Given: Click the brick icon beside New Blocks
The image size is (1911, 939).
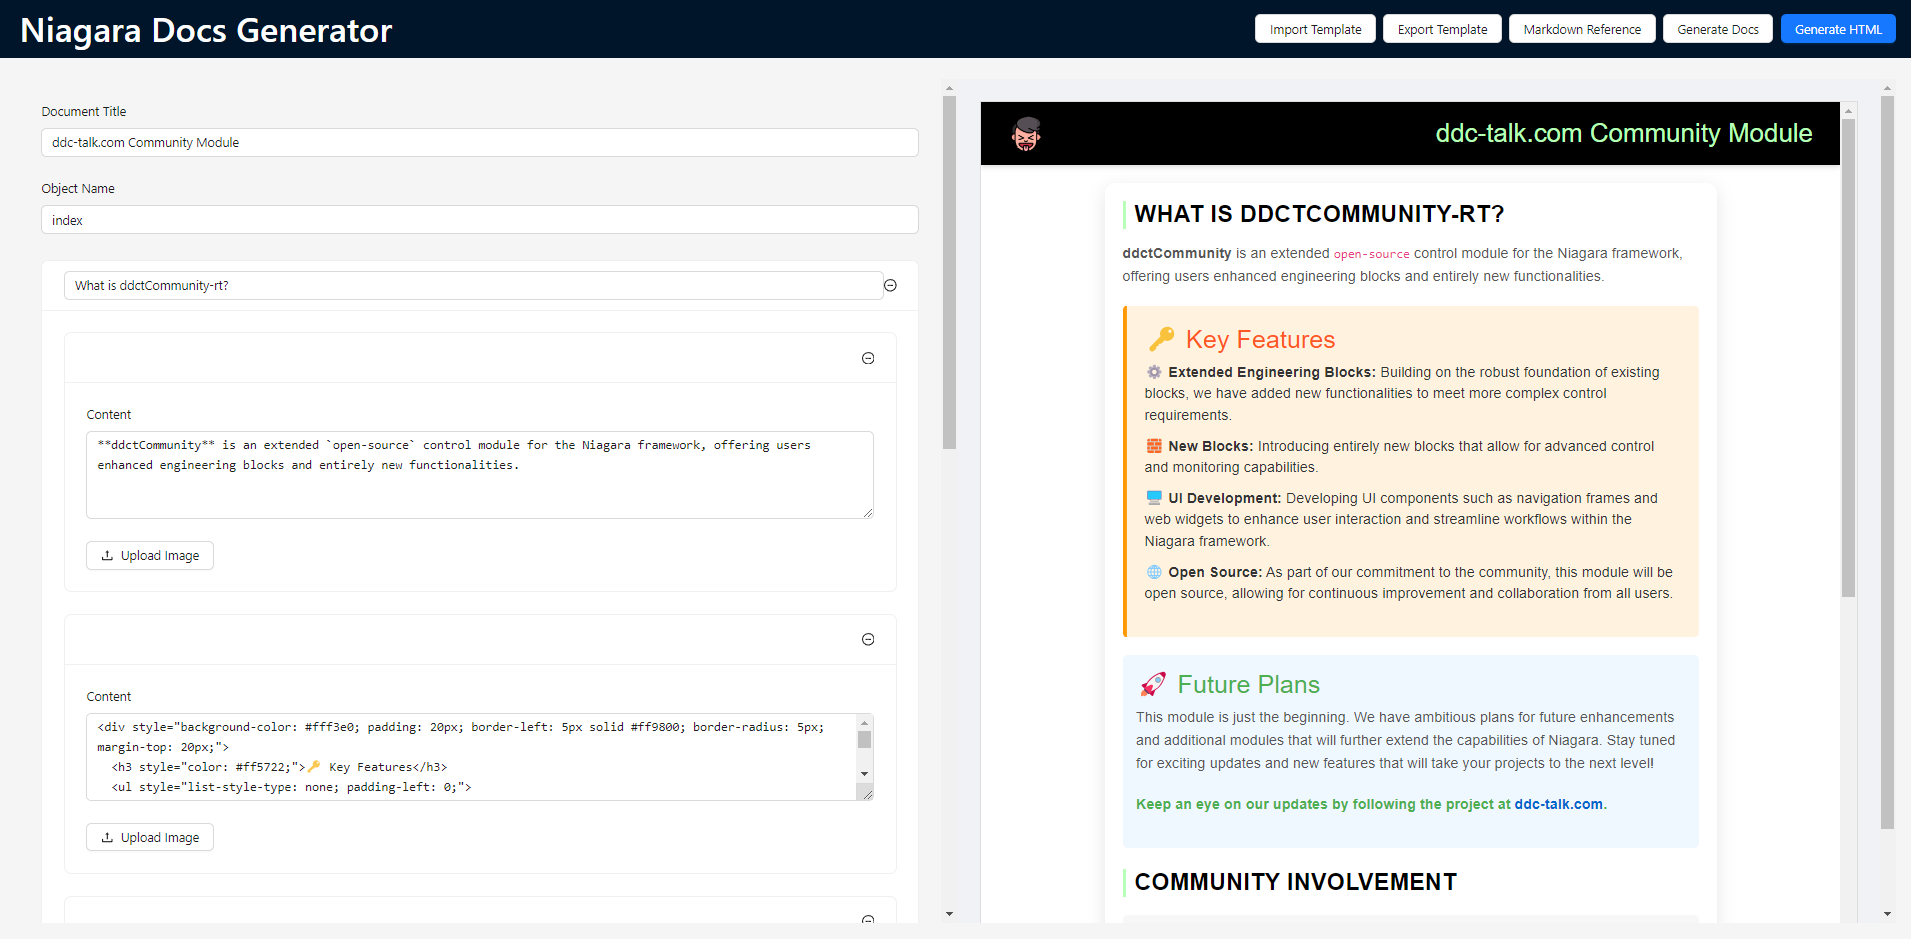Looking at the screenshot, I should 1154,446.
